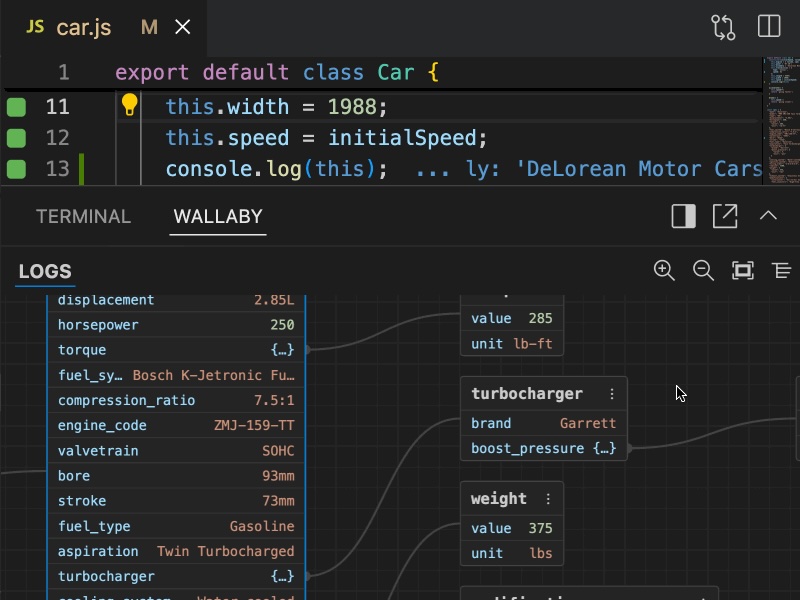Click the inline log output after console.log

click(588, 169)
